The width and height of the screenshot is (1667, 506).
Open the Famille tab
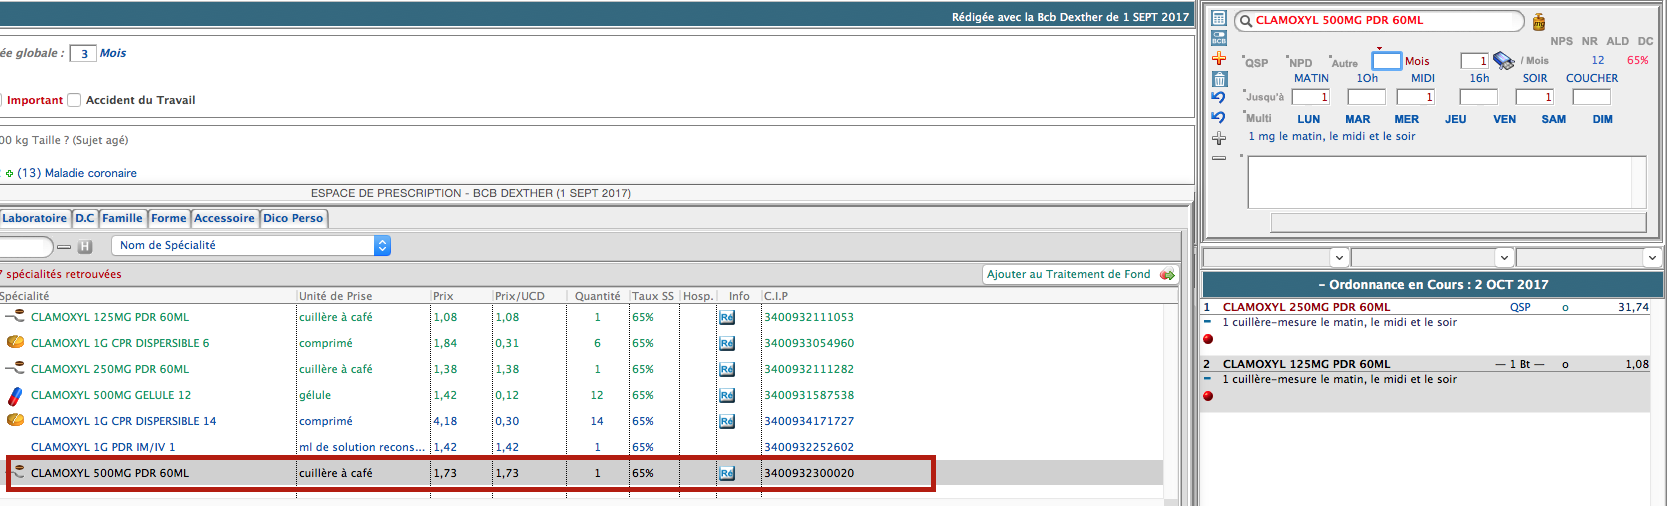[122, 218]
